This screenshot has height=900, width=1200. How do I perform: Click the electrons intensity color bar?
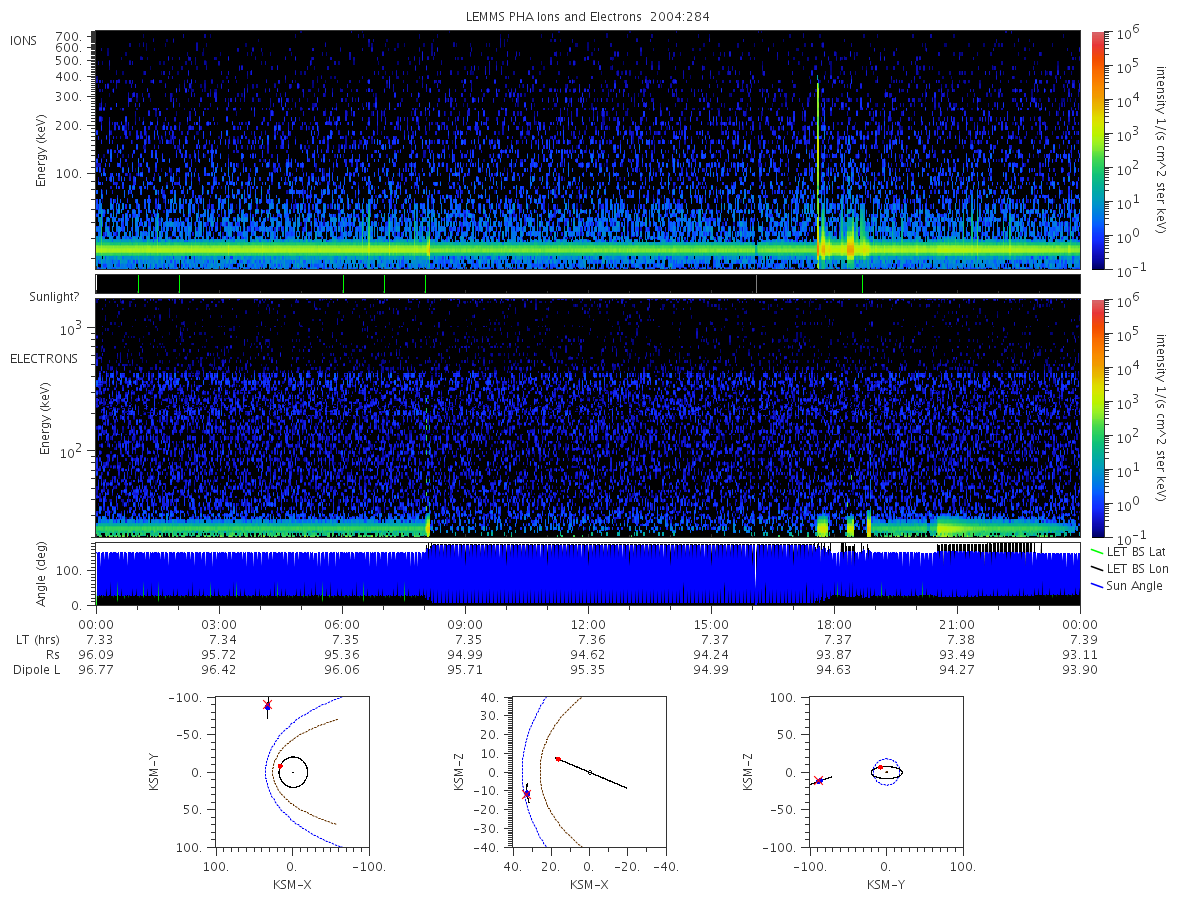coord(1097,417)
